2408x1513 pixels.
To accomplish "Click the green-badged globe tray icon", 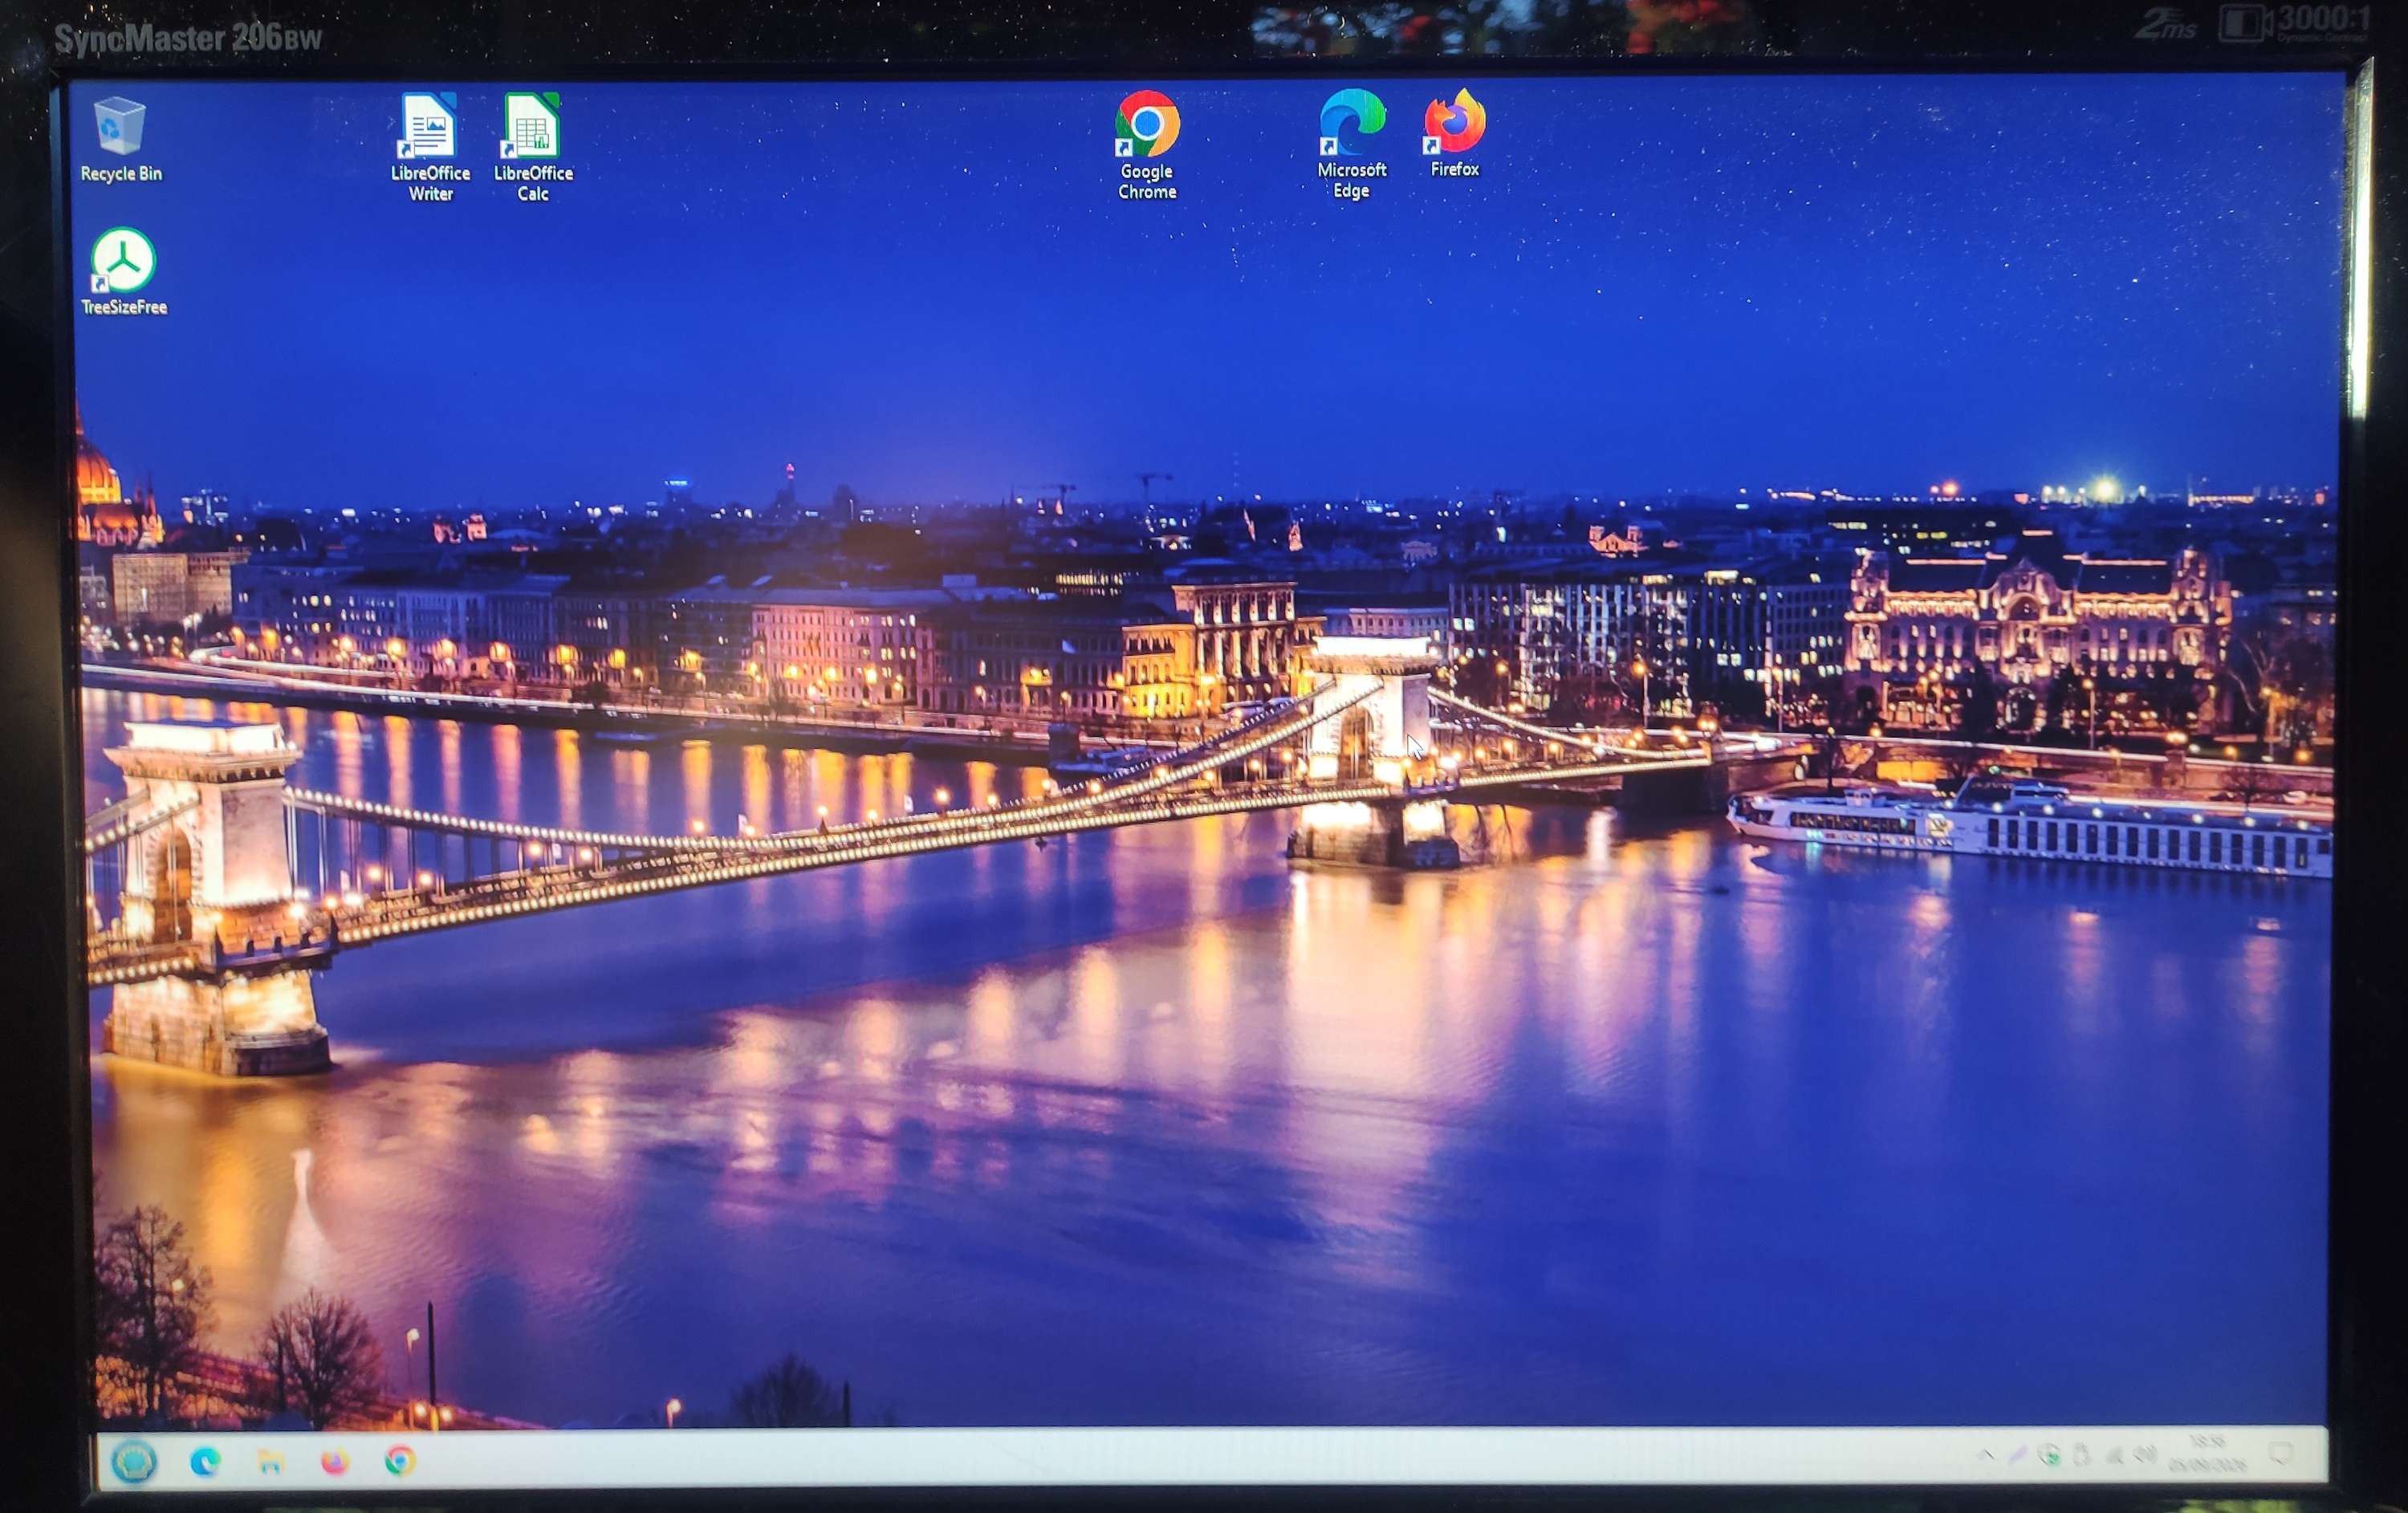I will (x=2049, y=1455).
